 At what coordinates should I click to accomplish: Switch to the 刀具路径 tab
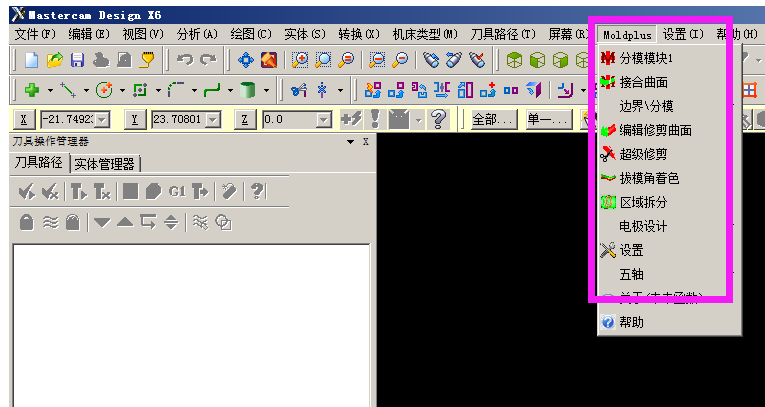[39, 163]
